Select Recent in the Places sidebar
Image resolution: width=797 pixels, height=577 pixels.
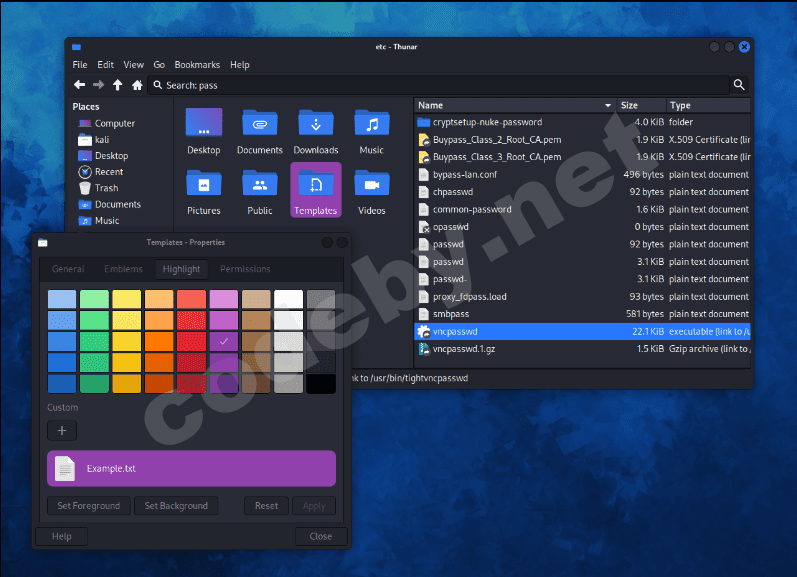tap(108, 172)
